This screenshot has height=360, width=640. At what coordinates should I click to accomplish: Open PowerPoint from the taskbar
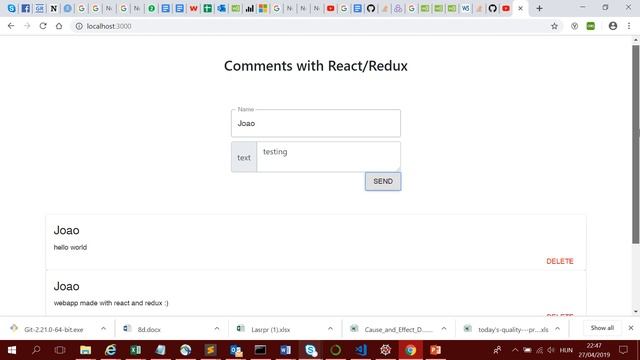[x=436, y=350]
